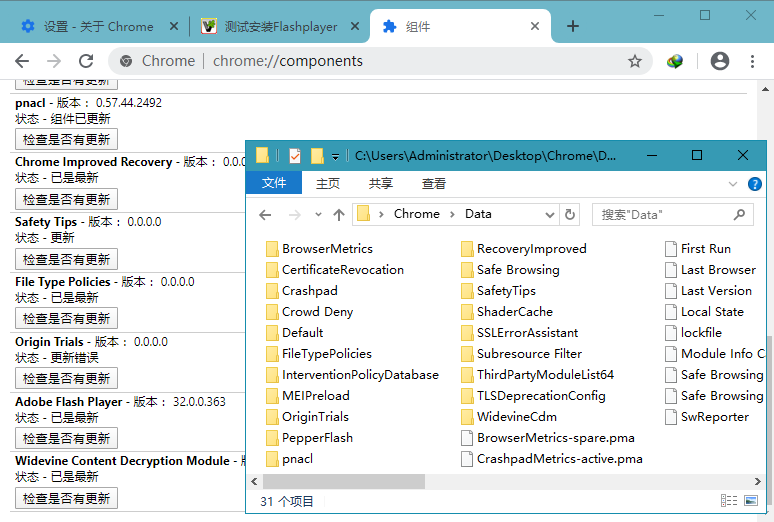Screen dimensions: 774x522
Task: Click the Properties icon in the Explorer title bar
Action: click(x=295, y=156)
